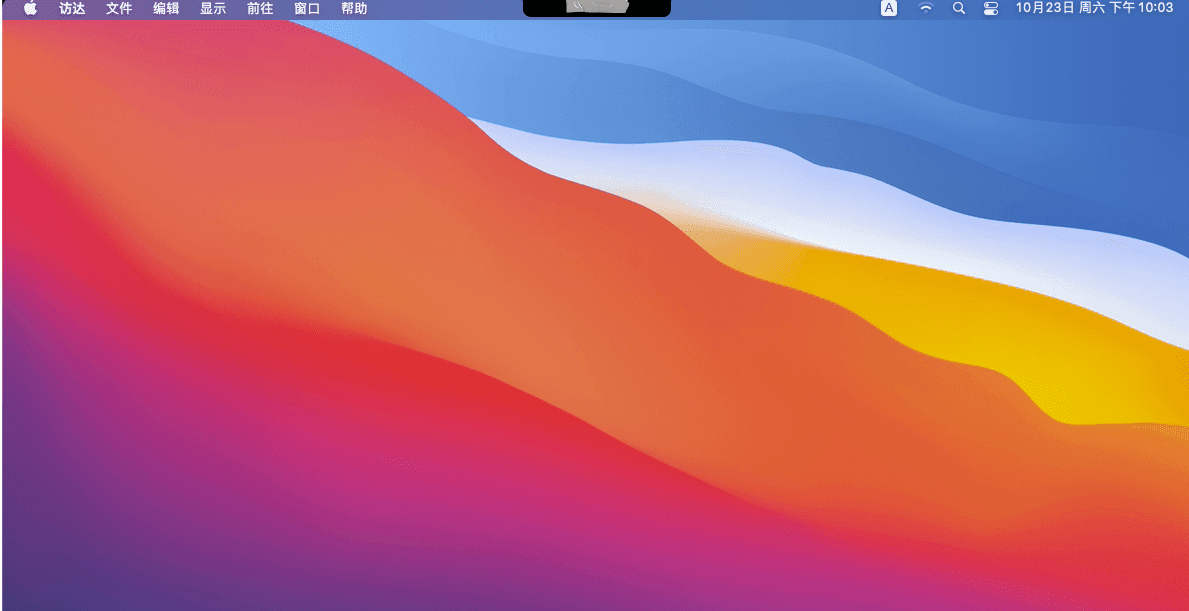Viewport: 1189px width, 611px height.
Task: Open the 前往 menu
Action: (x=260, y=8)
